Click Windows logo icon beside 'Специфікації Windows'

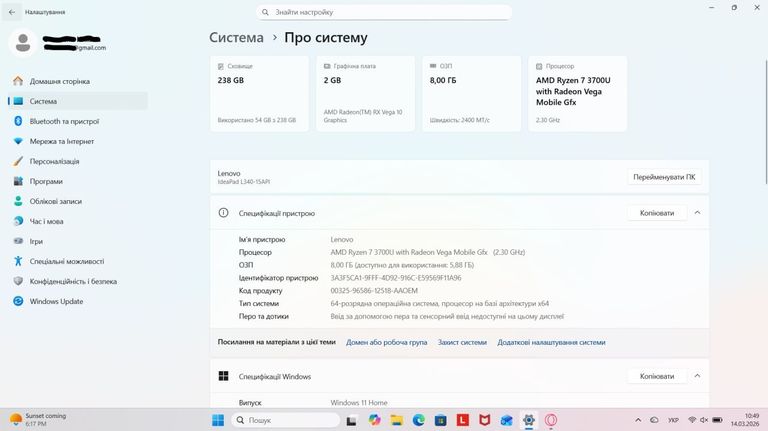point(223,376)
